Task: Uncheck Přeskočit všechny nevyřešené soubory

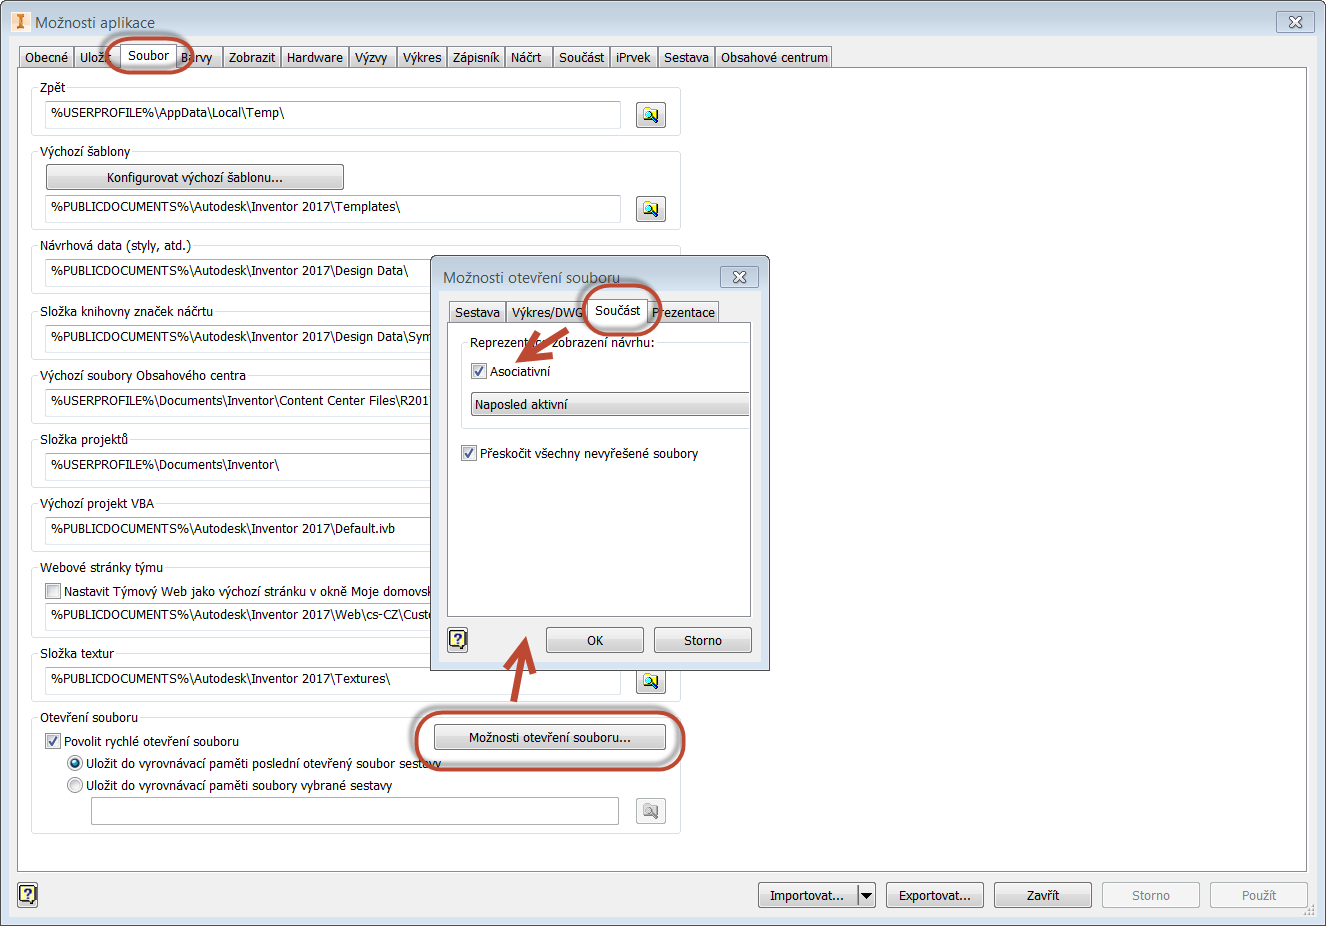Action: 469,453
